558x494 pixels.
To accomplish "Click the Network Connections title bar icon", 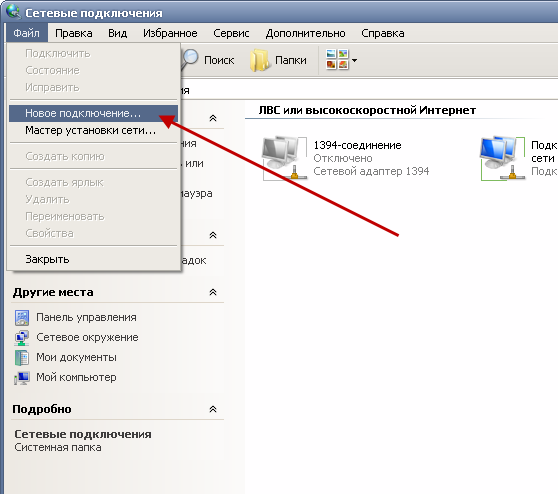I will pyautogui.click(x=14, y=11).
